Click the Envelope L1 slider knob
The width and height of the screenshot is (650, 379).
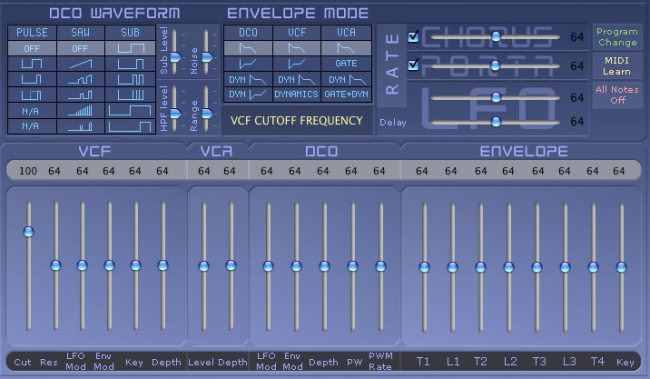pos(452,267)
